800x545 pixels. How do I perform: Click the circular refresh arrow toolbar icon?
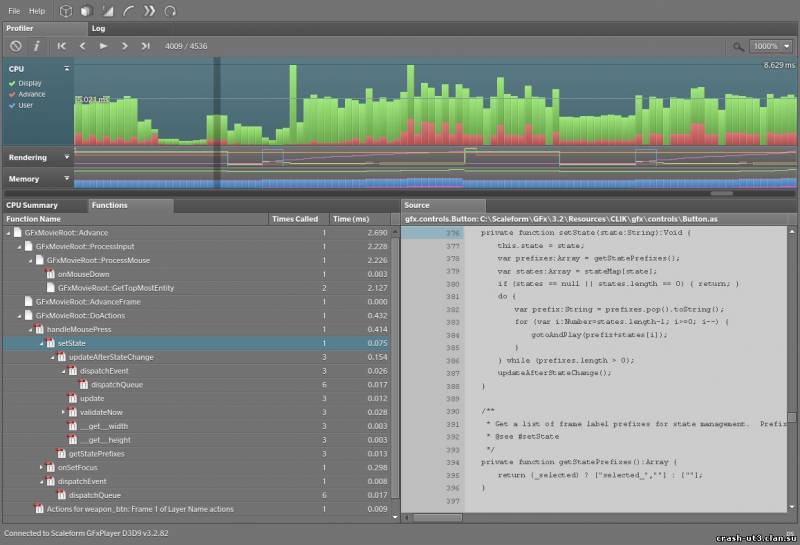tap(170, 10)
